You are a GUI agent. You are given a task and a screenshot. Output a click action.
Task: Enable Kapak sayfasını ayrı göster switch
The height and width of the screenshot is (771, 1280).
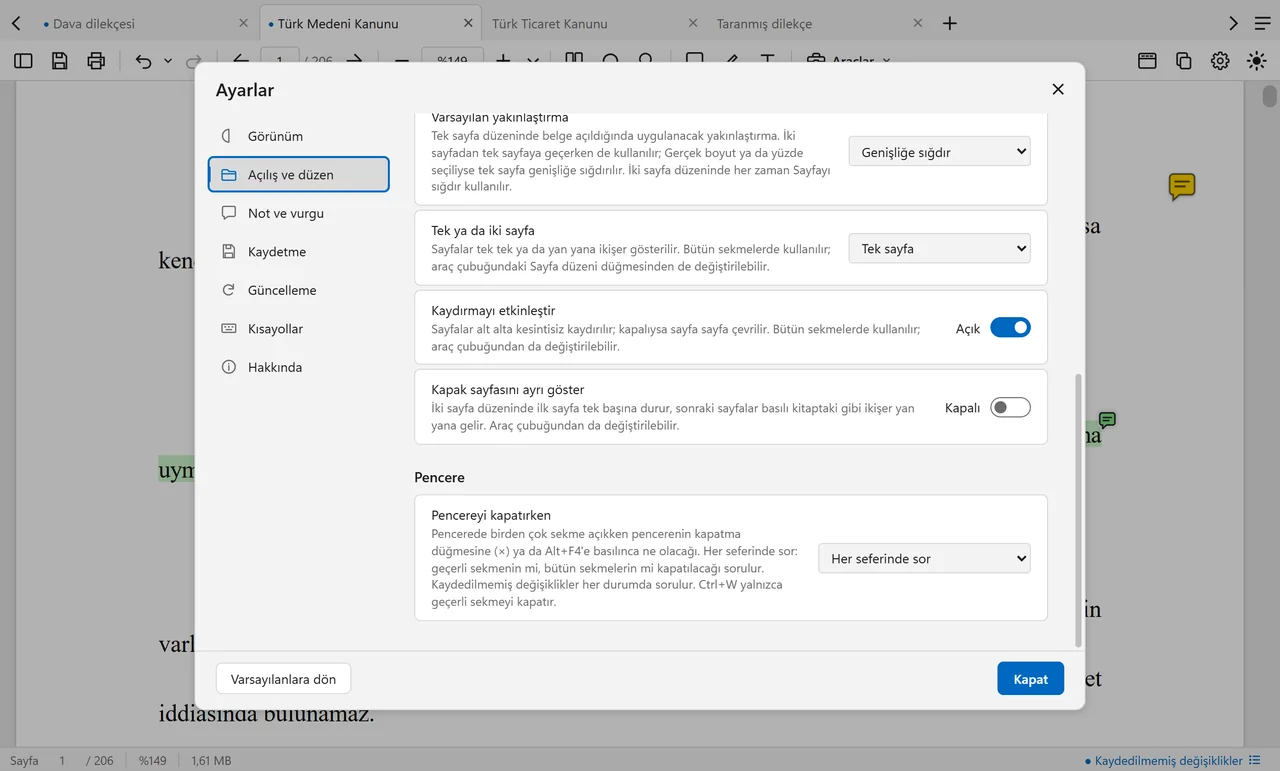1010,407
